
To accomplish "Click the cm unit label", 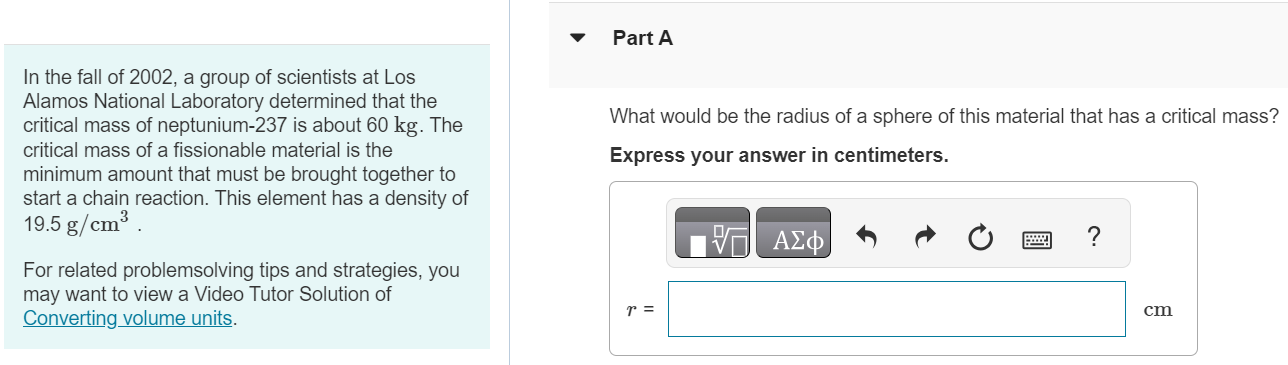I will pos(1158,310).
